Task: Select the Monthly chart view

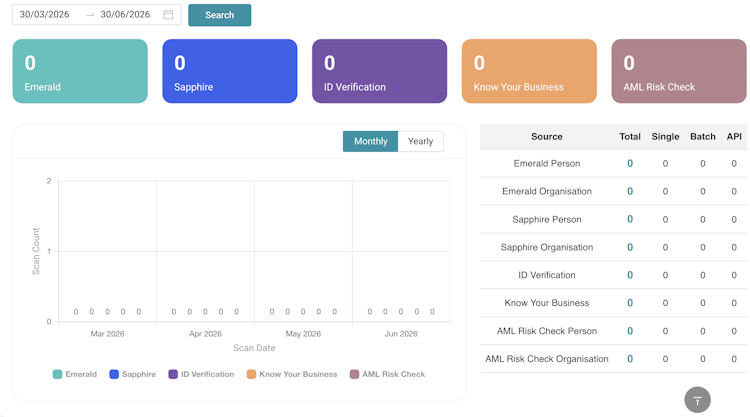Action: coord(370,141)
